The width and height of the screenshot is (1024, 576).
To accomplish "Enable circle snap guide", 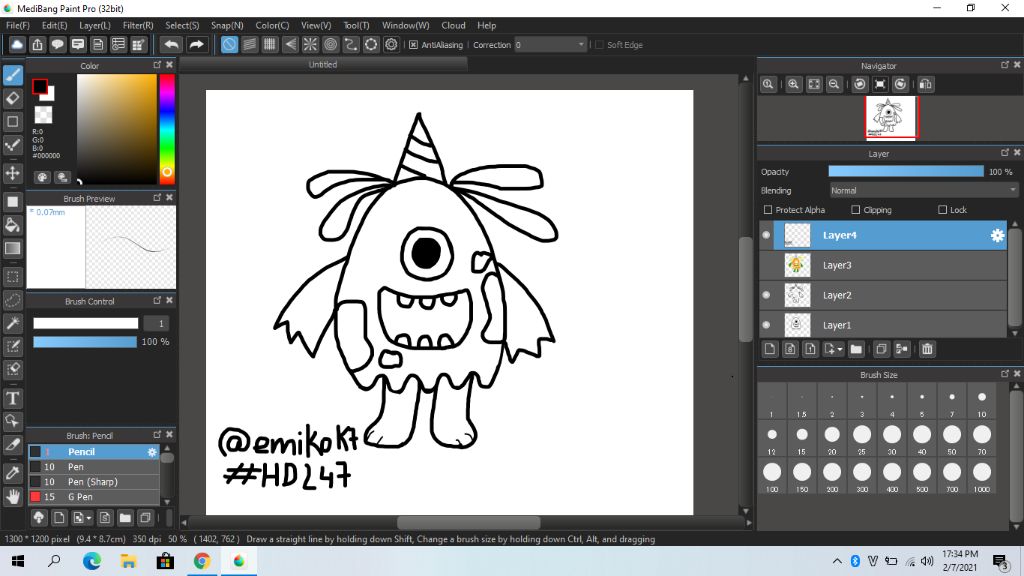I will pyautogui.click(x=330, y=44).
